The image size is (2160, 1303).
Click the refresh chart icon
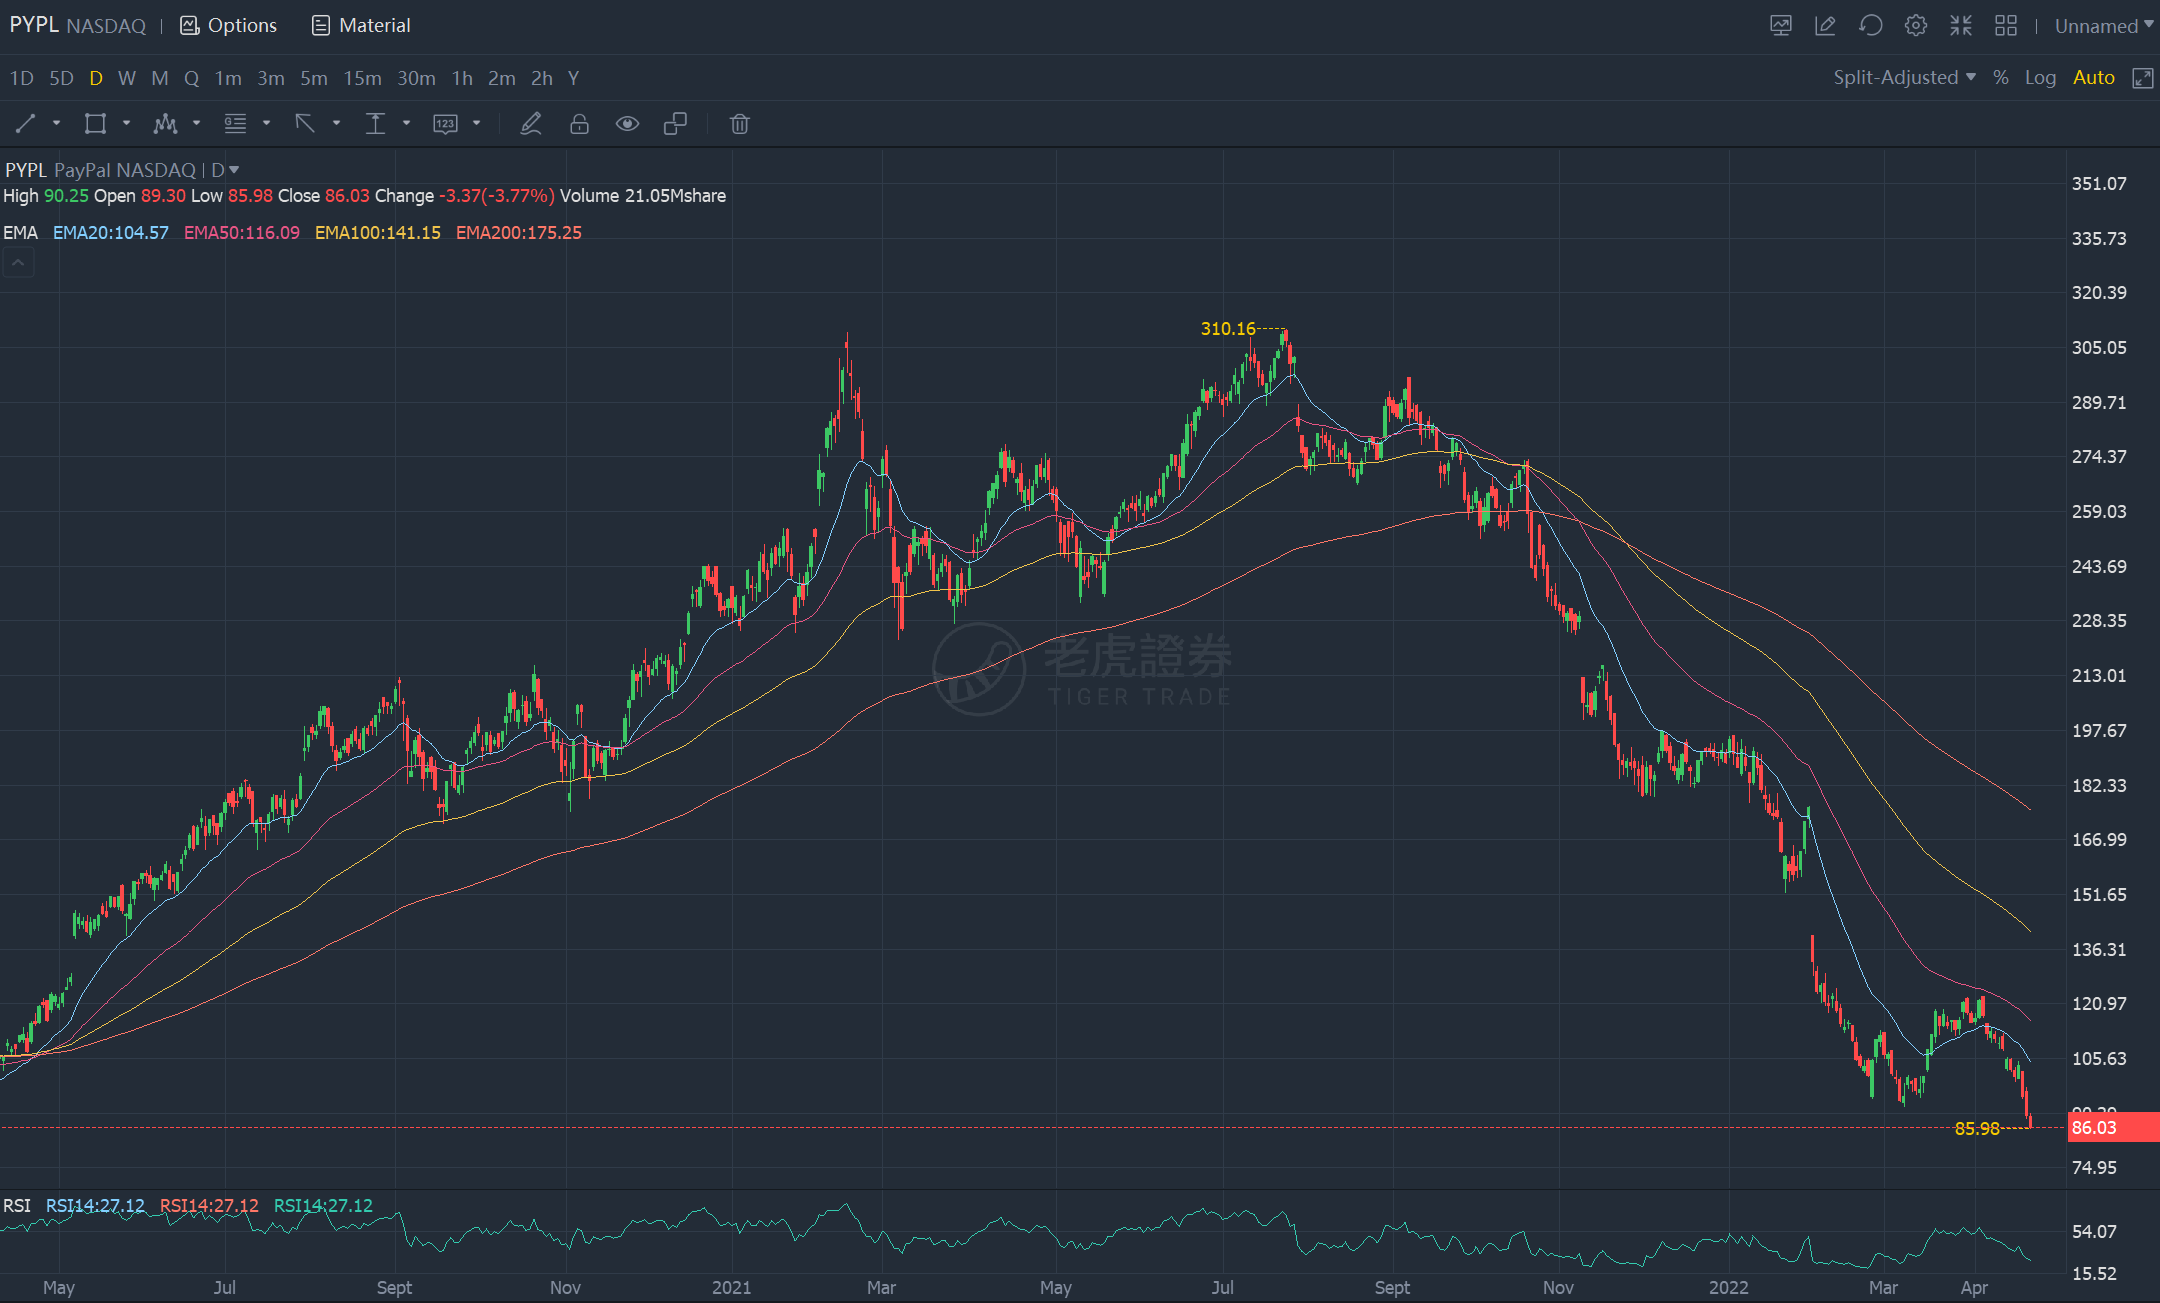tap(1870, 26)
